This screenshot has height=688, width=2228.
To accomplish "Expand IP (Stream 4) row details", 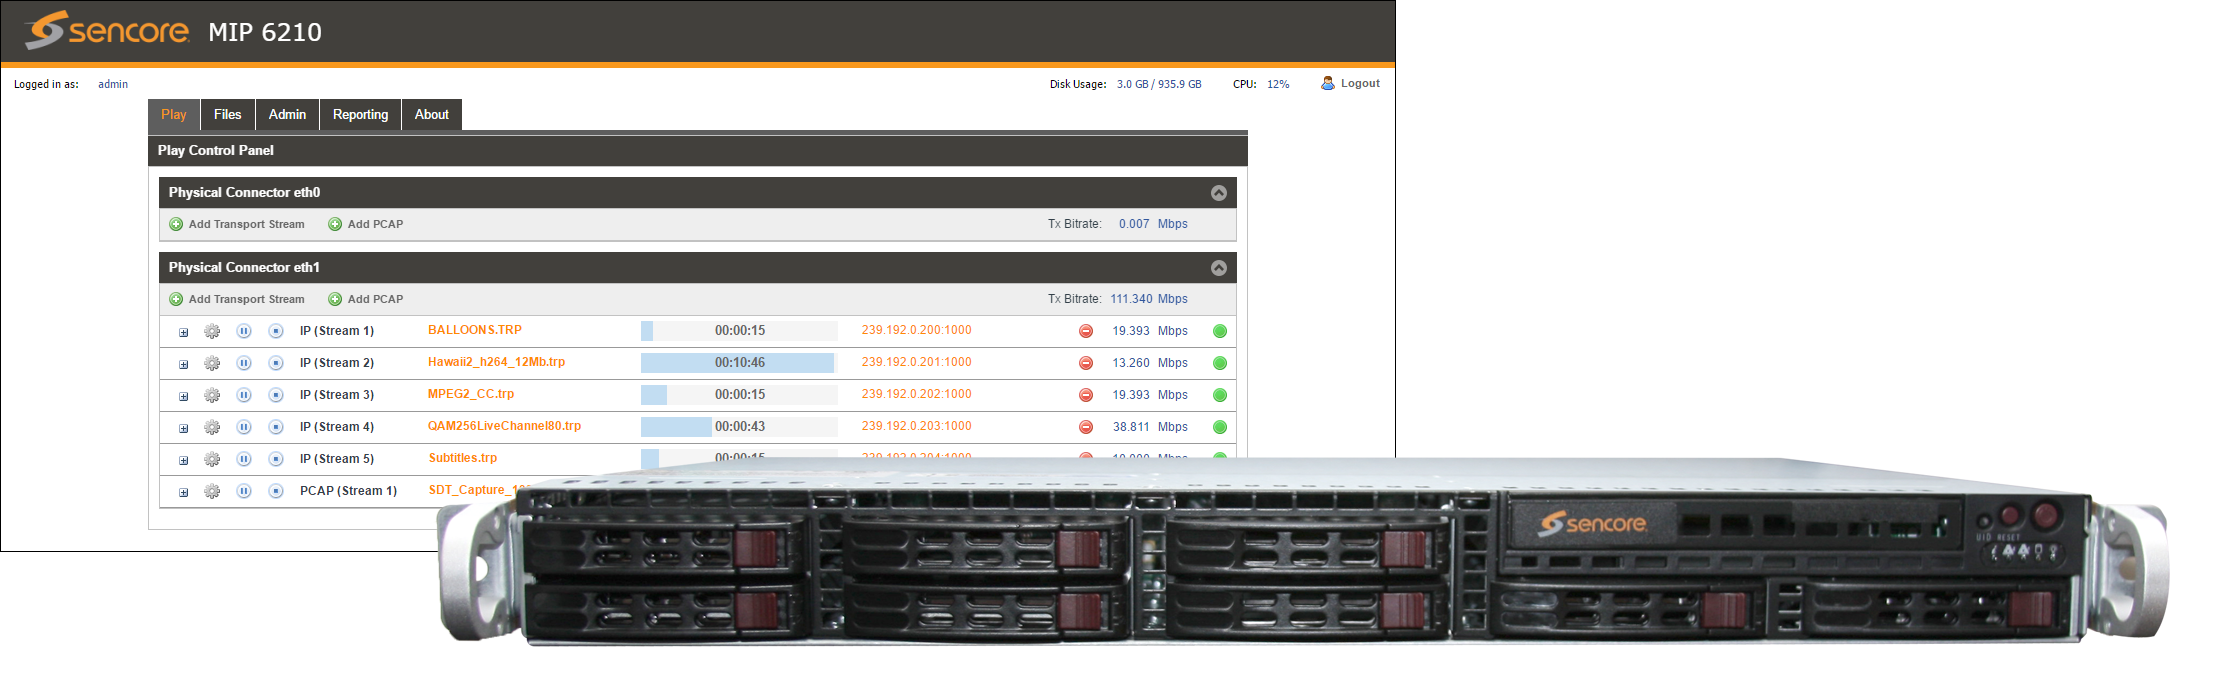I will (x=184, y=428).
